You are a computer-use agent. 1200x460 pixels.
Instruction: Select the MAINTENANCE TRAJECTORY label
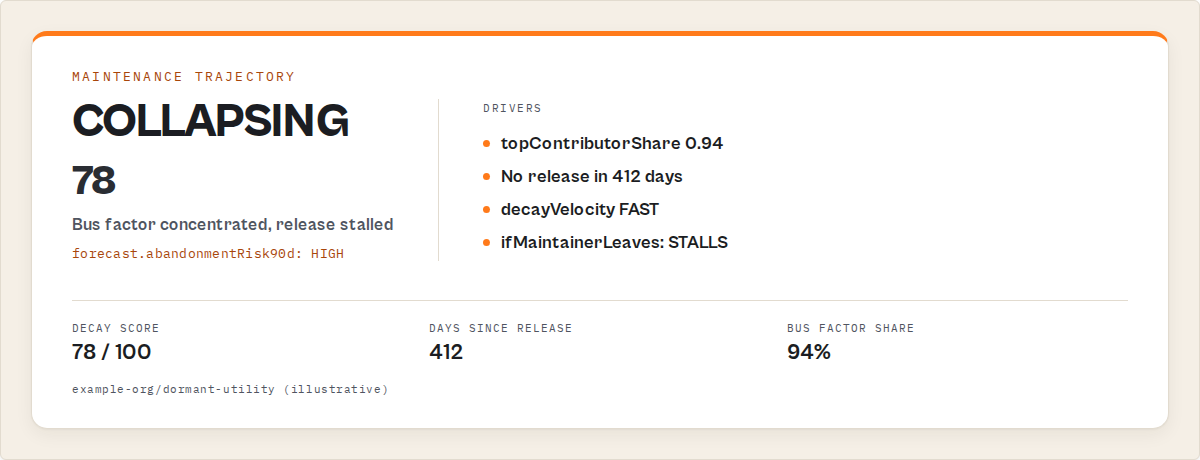coord(184,76)
